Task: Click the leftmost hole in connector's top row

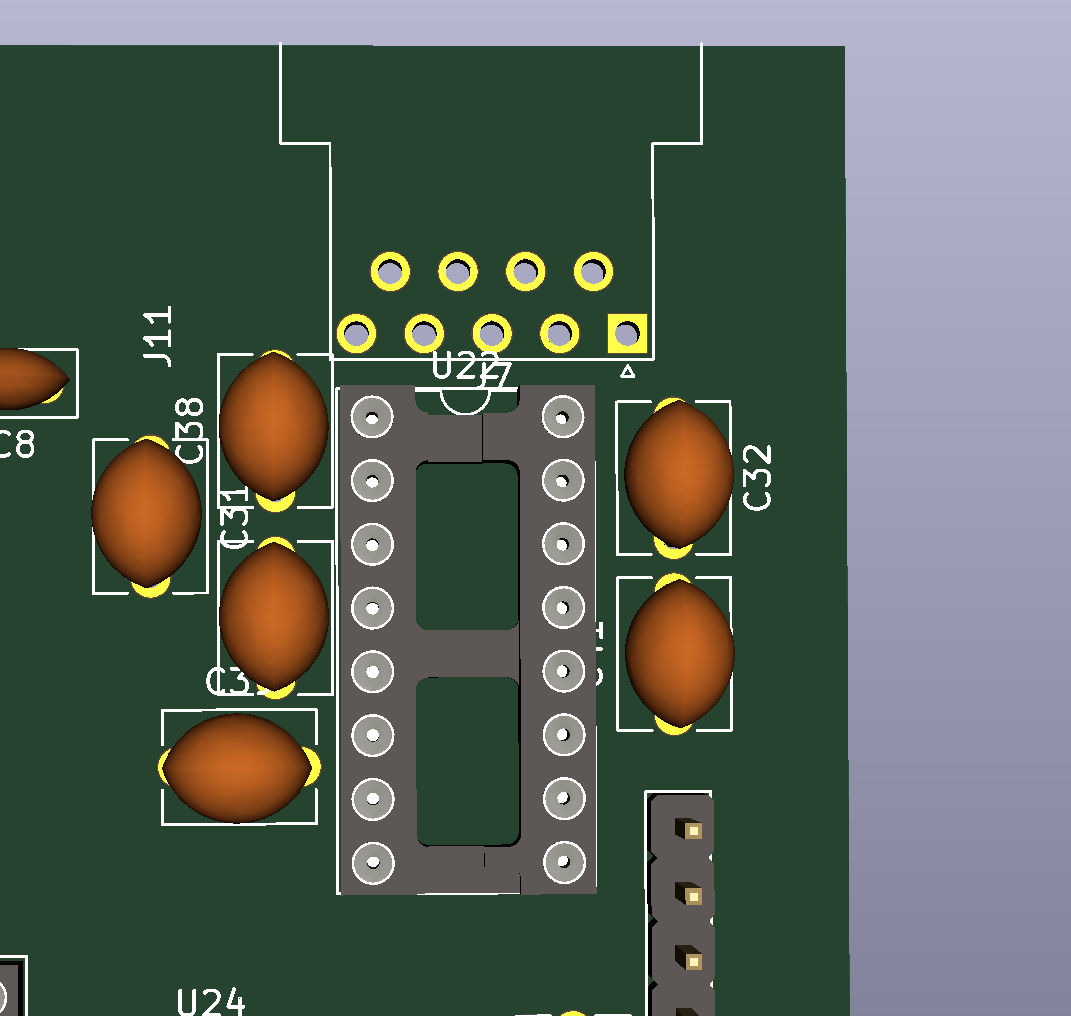Action: click(x=390, y=271)
